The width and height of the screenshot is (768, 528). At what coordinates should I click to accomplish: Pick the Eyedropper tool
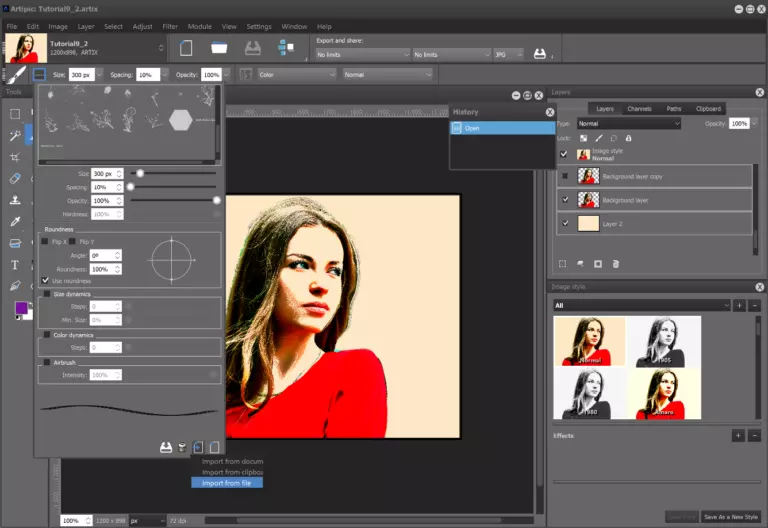click(x=15, y=222)
